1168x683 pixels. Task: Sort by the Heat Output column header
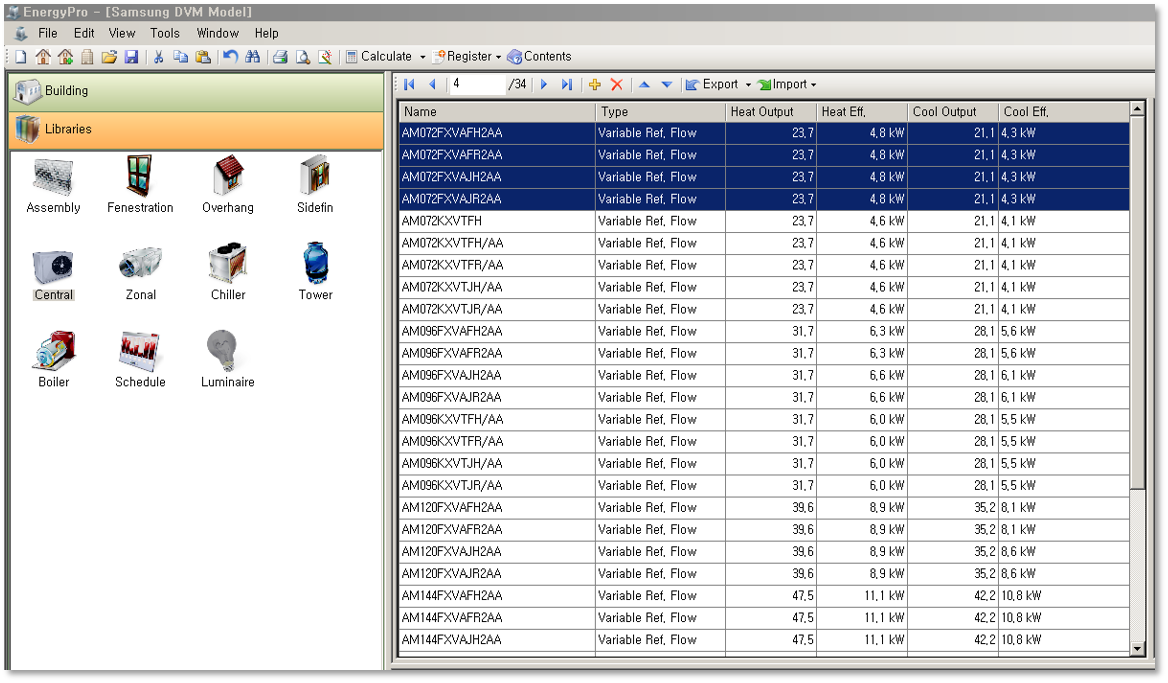[771, 112]
